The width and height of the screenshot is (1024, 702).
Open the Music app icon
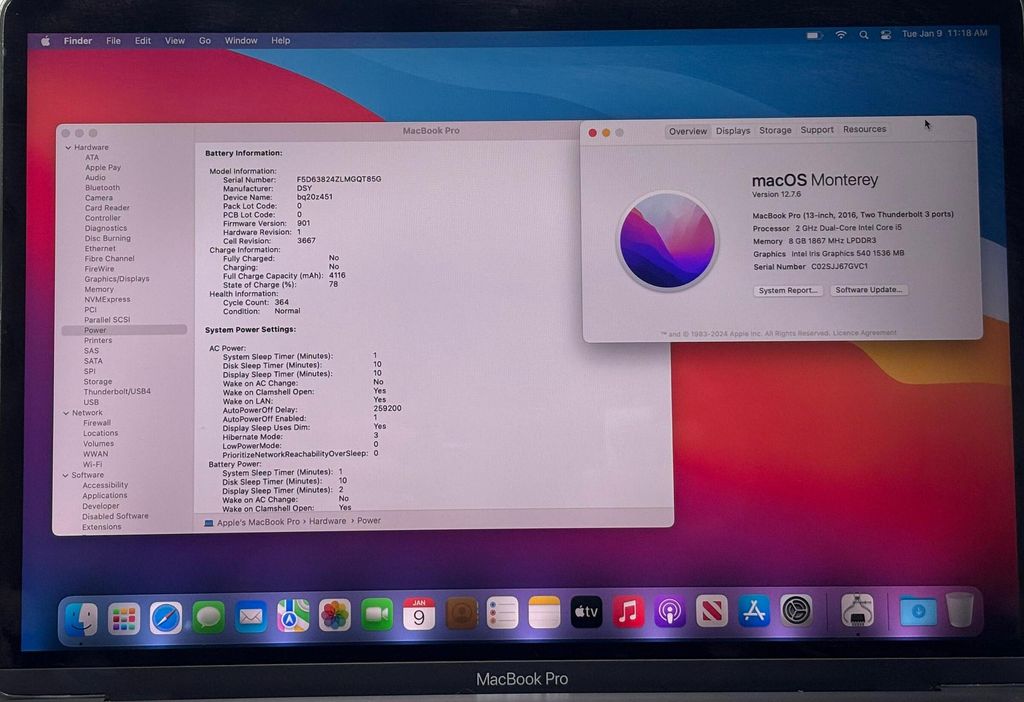click(x=628, y=612)
